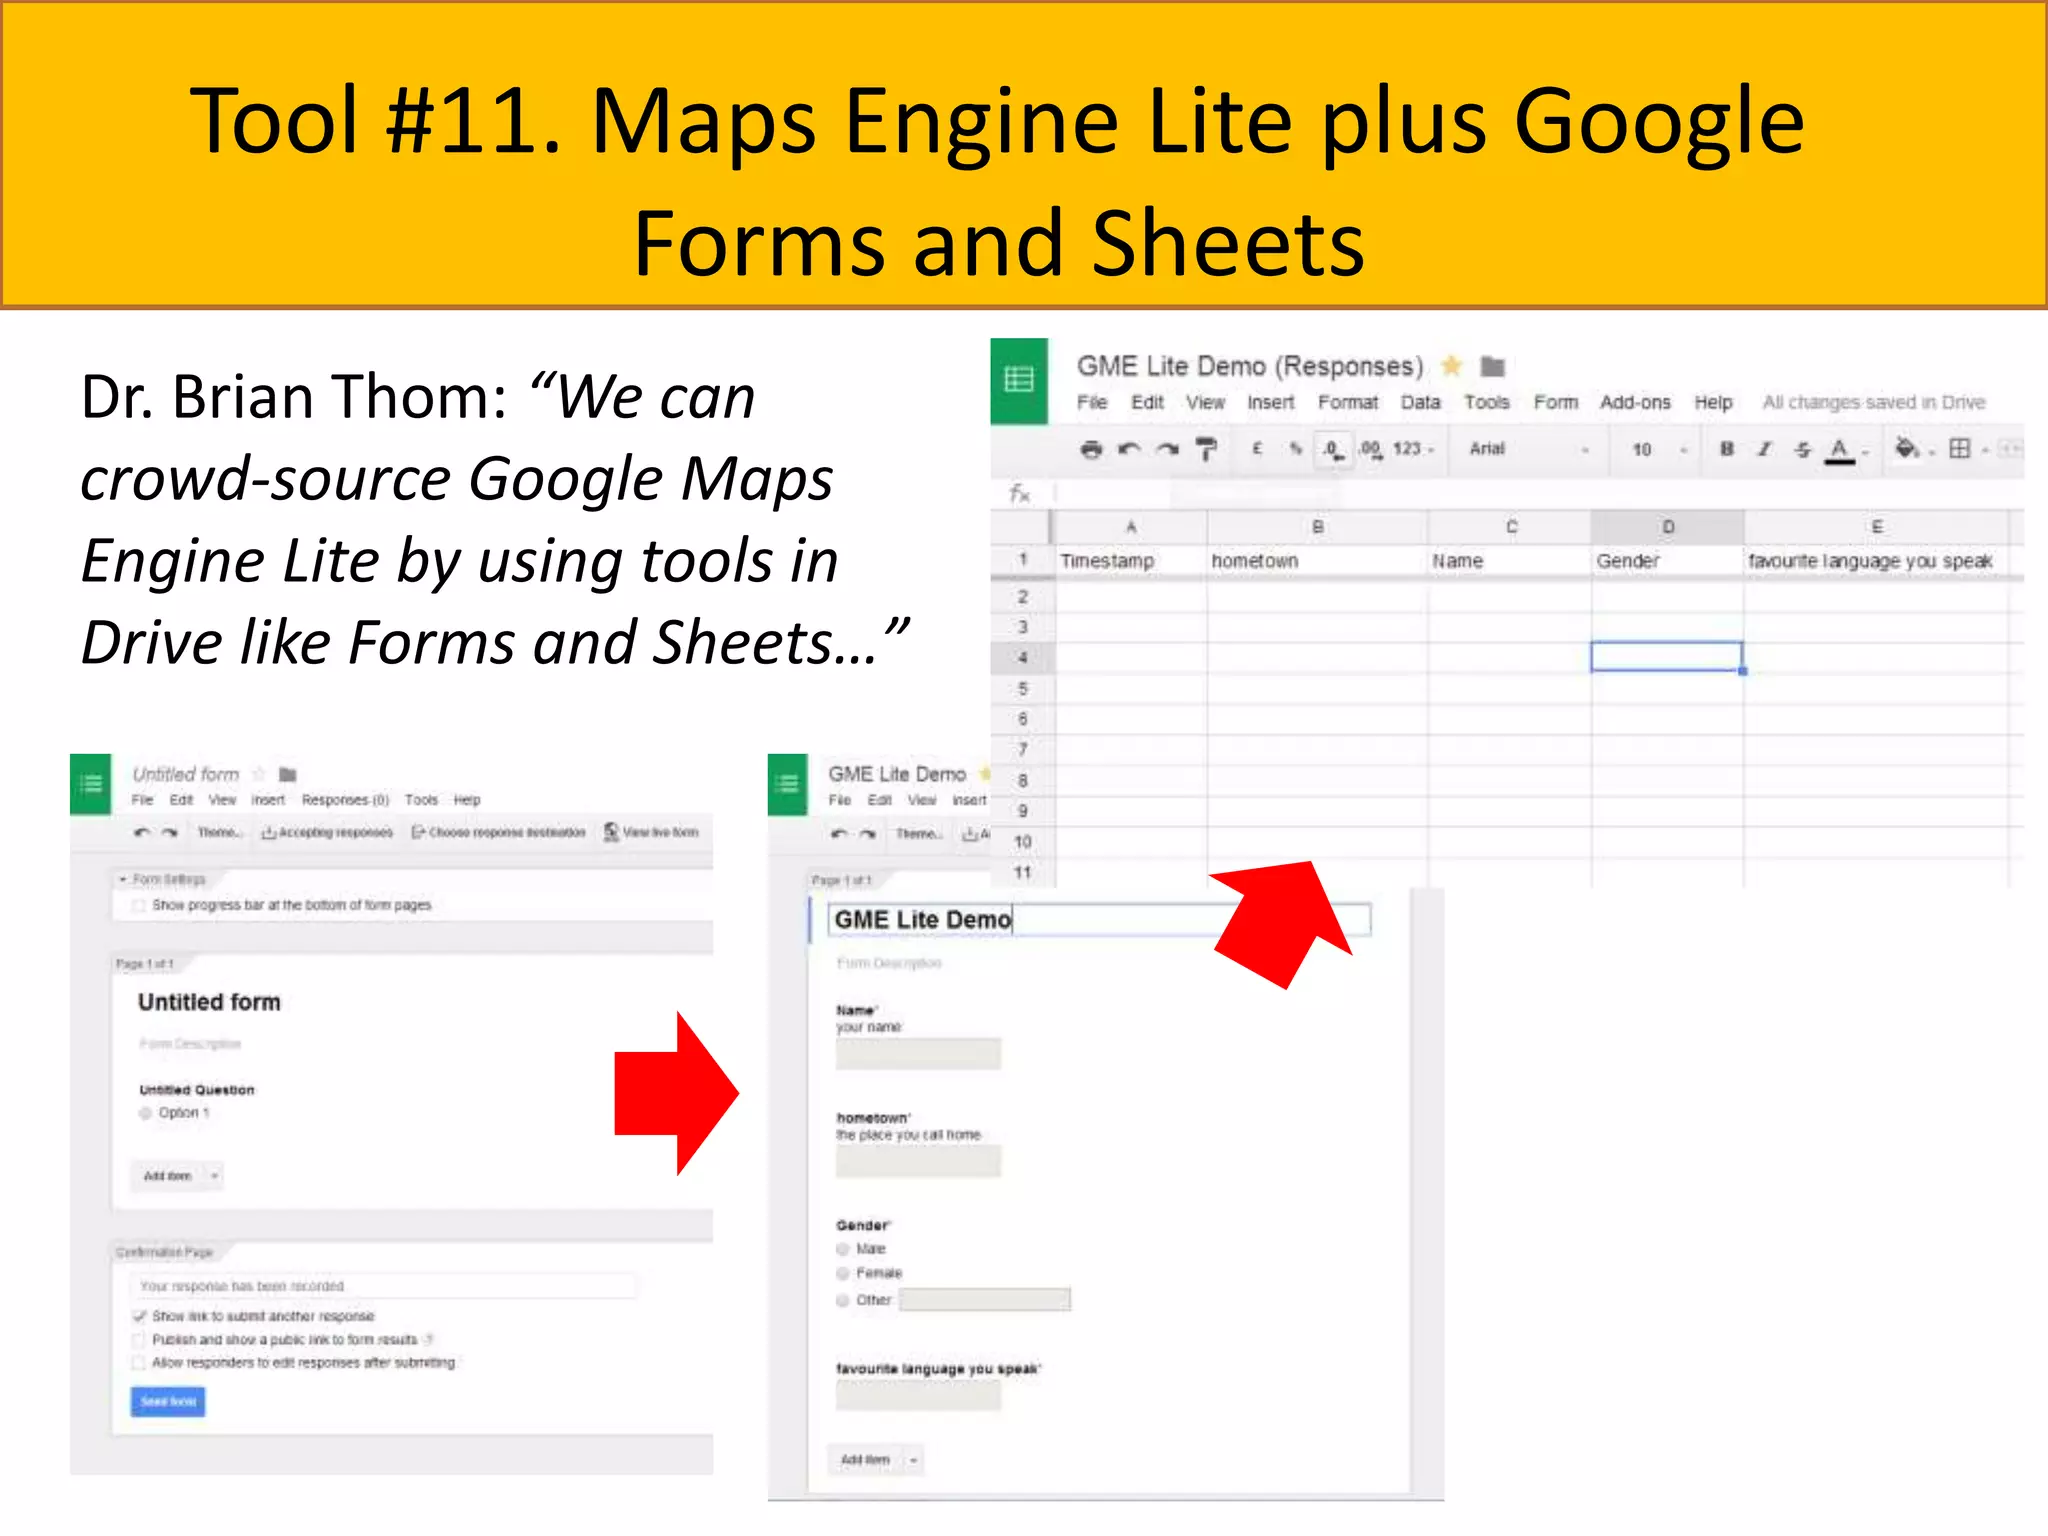Check Allow responders to edit responses

point(139,1362)
